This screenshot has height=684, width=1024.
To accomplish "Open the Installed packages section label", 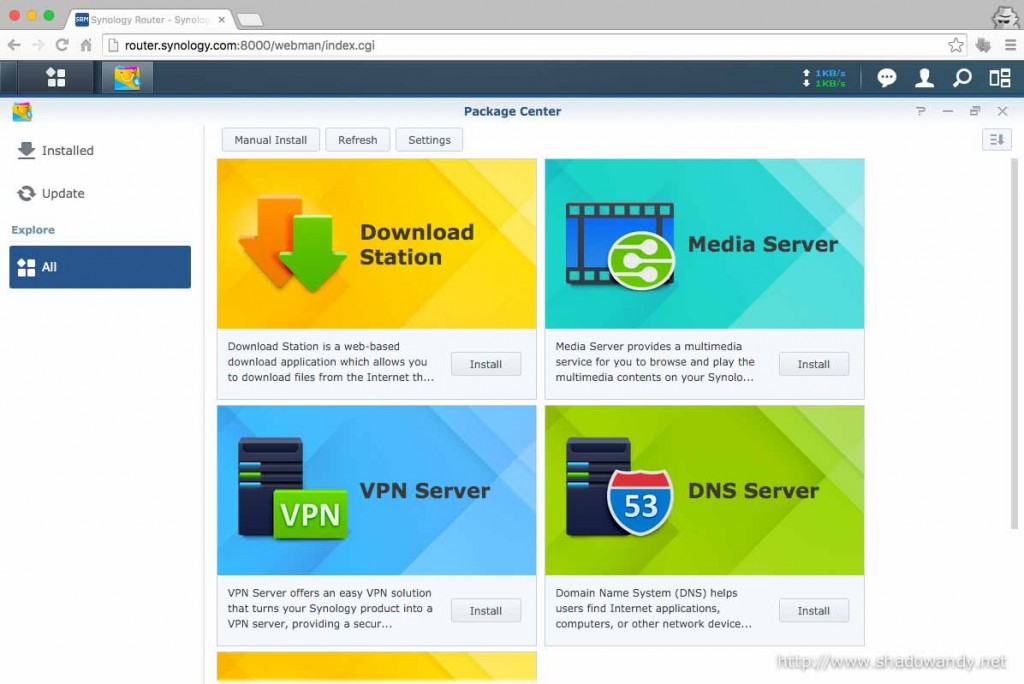I will 68,150.
